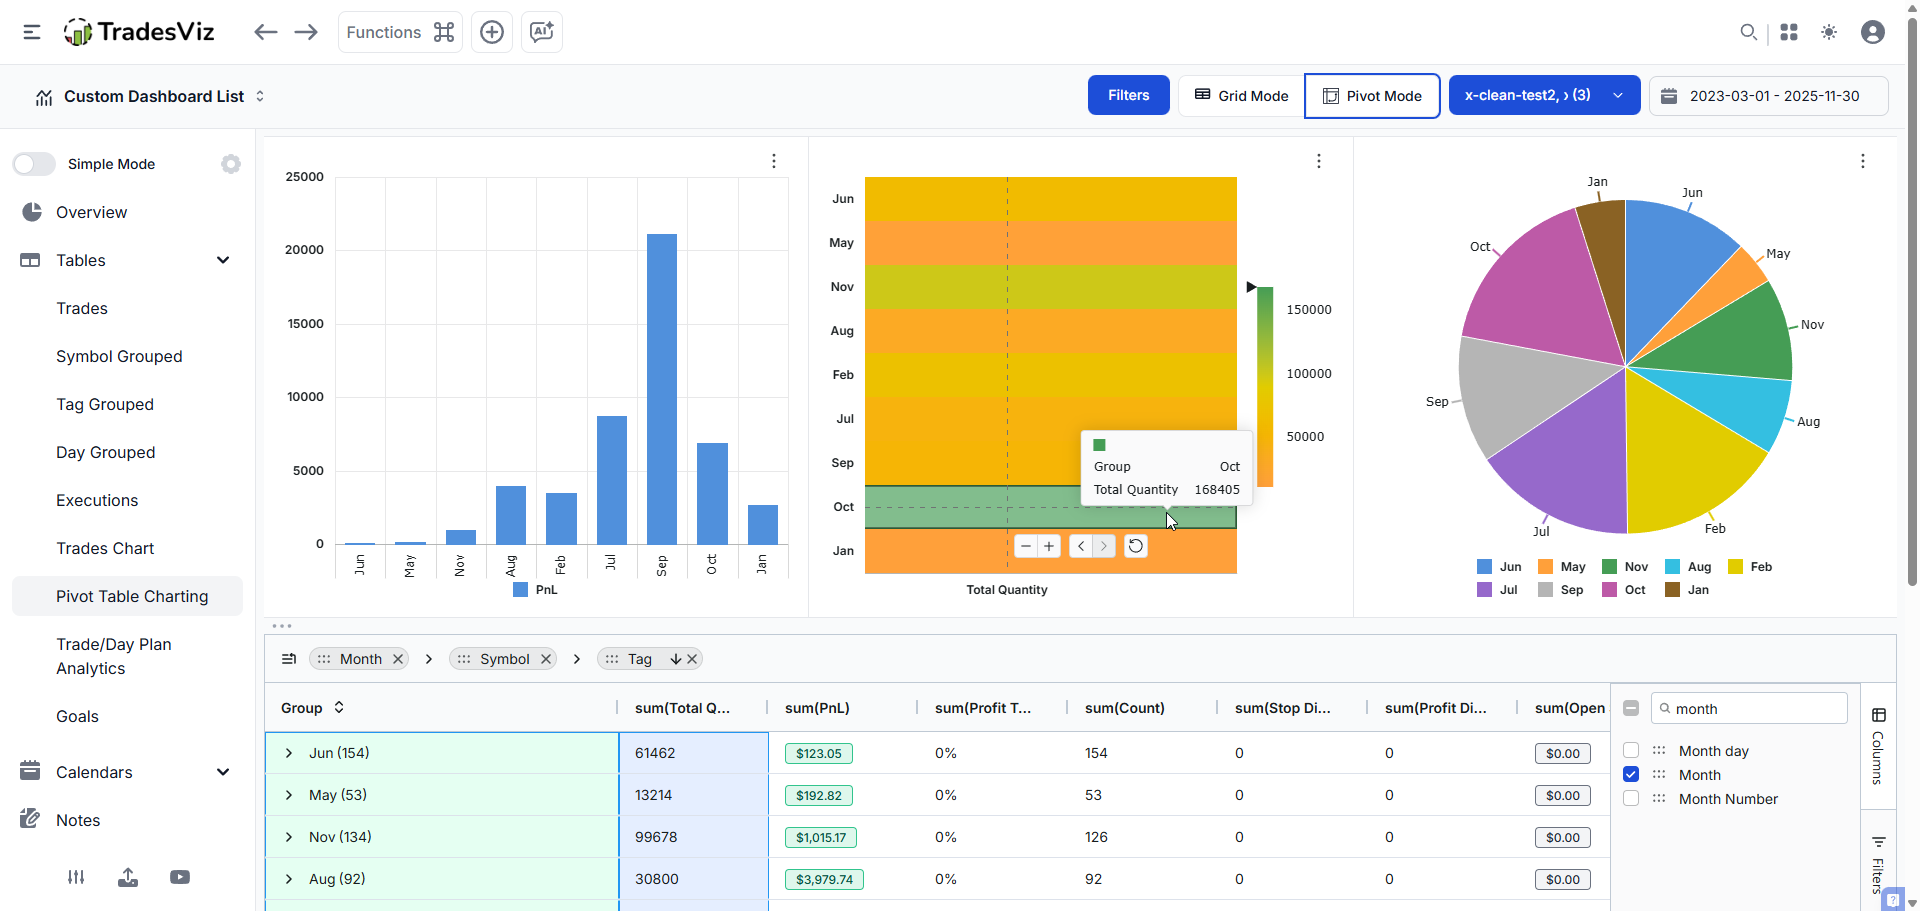
Task: Toggle PnL legend in bar chart
Action: 535,590
